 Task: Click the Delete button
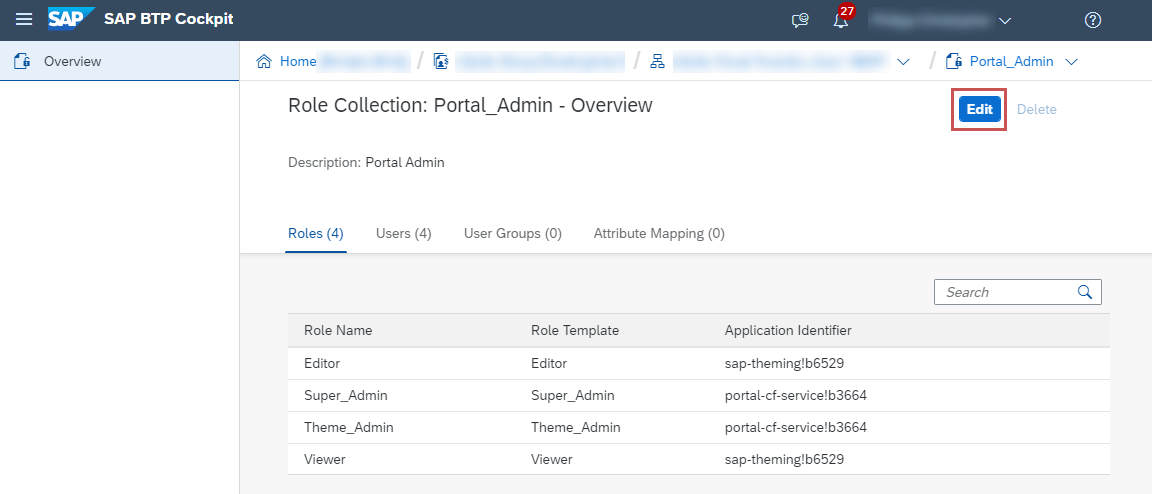[1037, 110]
